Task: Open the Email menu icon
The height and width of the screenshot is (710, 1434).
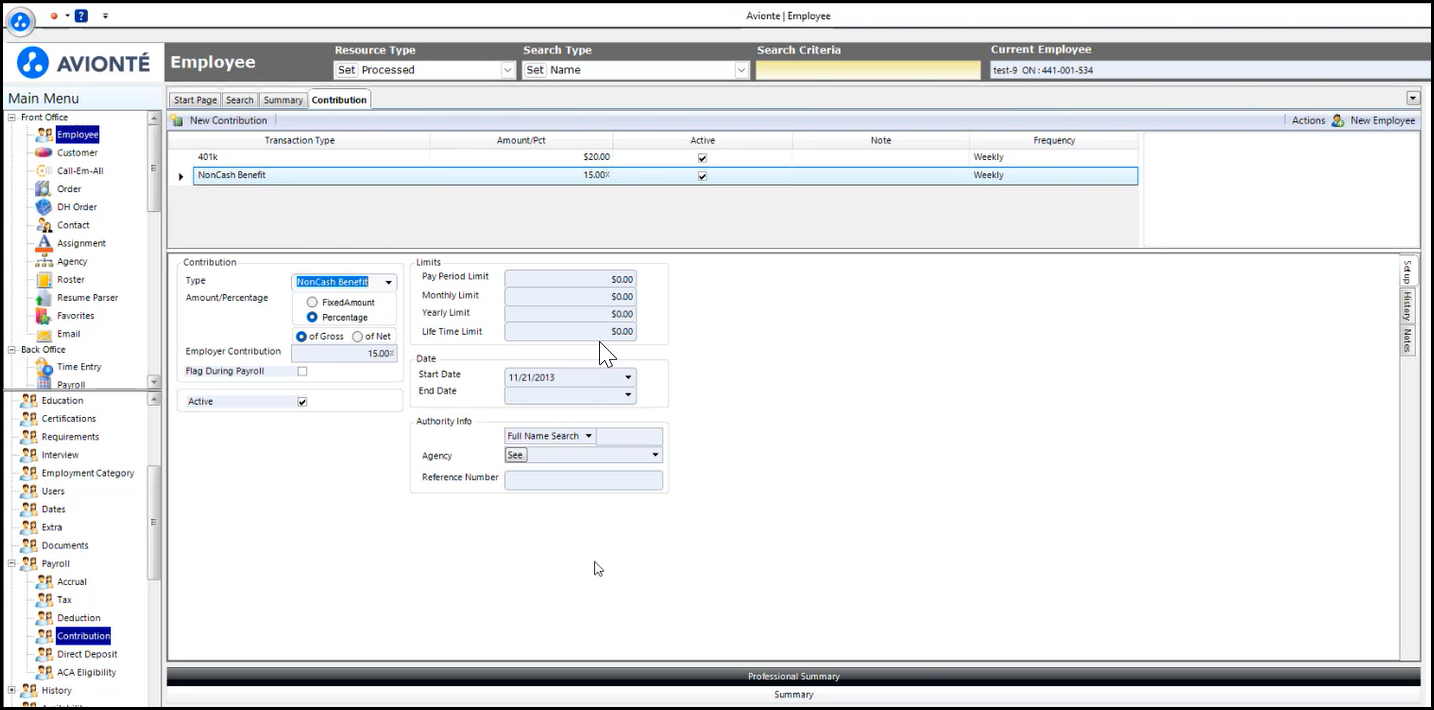Action: (x=44, y=333)
